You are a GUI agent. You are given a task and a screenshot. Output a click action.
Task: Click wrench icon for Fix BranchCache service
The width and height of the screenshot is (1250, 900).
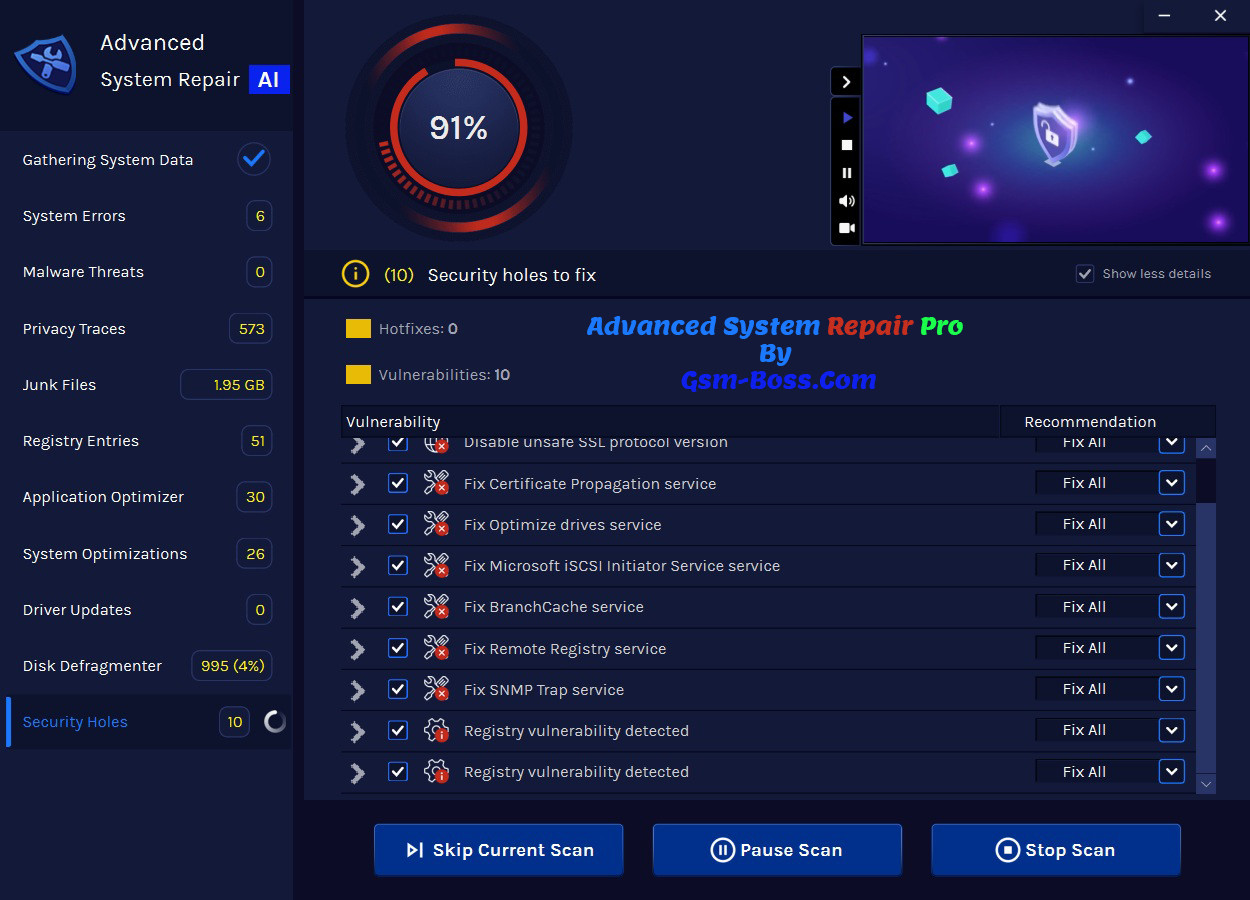pos(436,606)
